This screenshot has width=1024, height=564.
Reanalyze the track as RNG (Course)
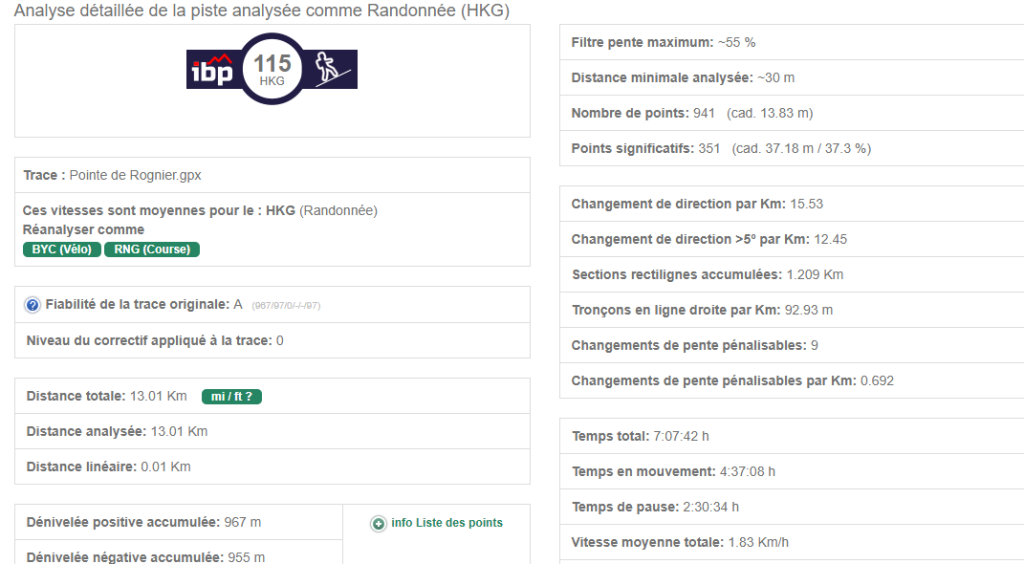point(152,249)
